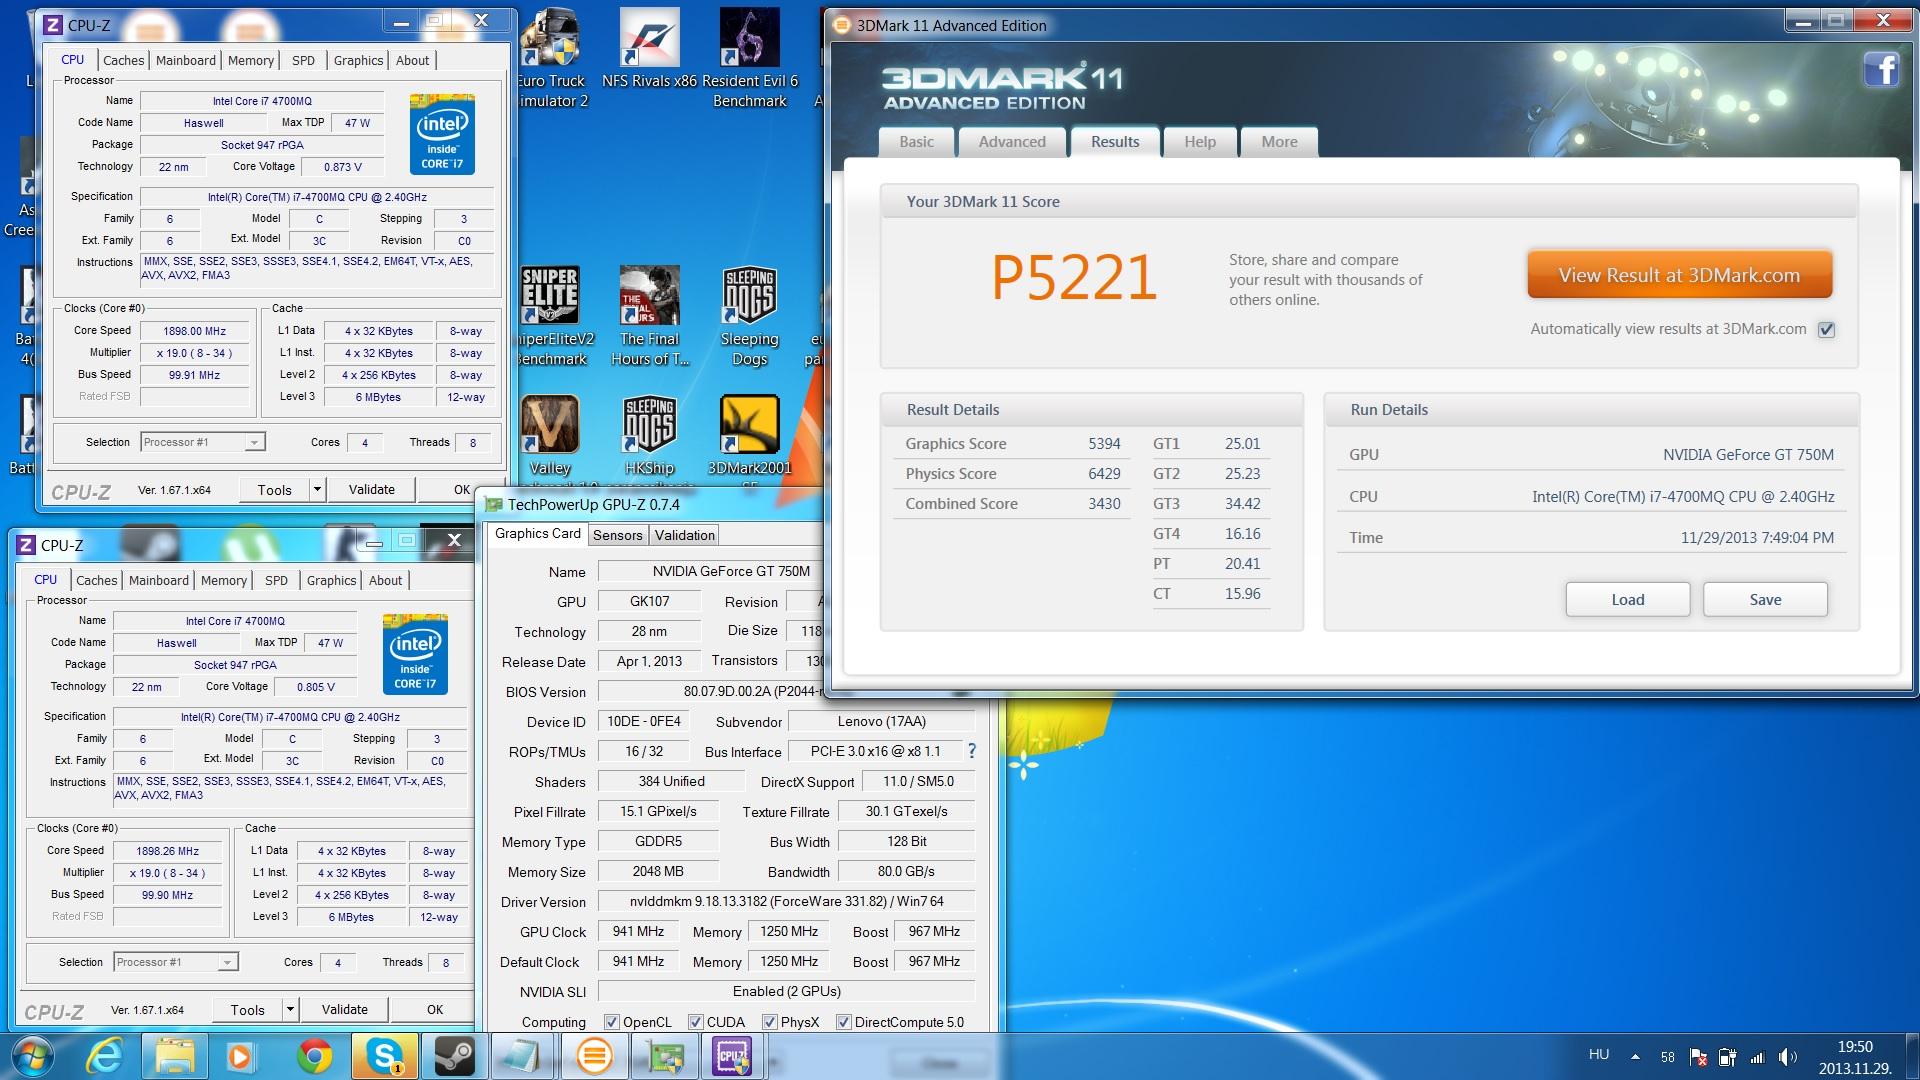Click the Load button in Run Details
This screenshot has width=1920, height=1080.
1627,600
